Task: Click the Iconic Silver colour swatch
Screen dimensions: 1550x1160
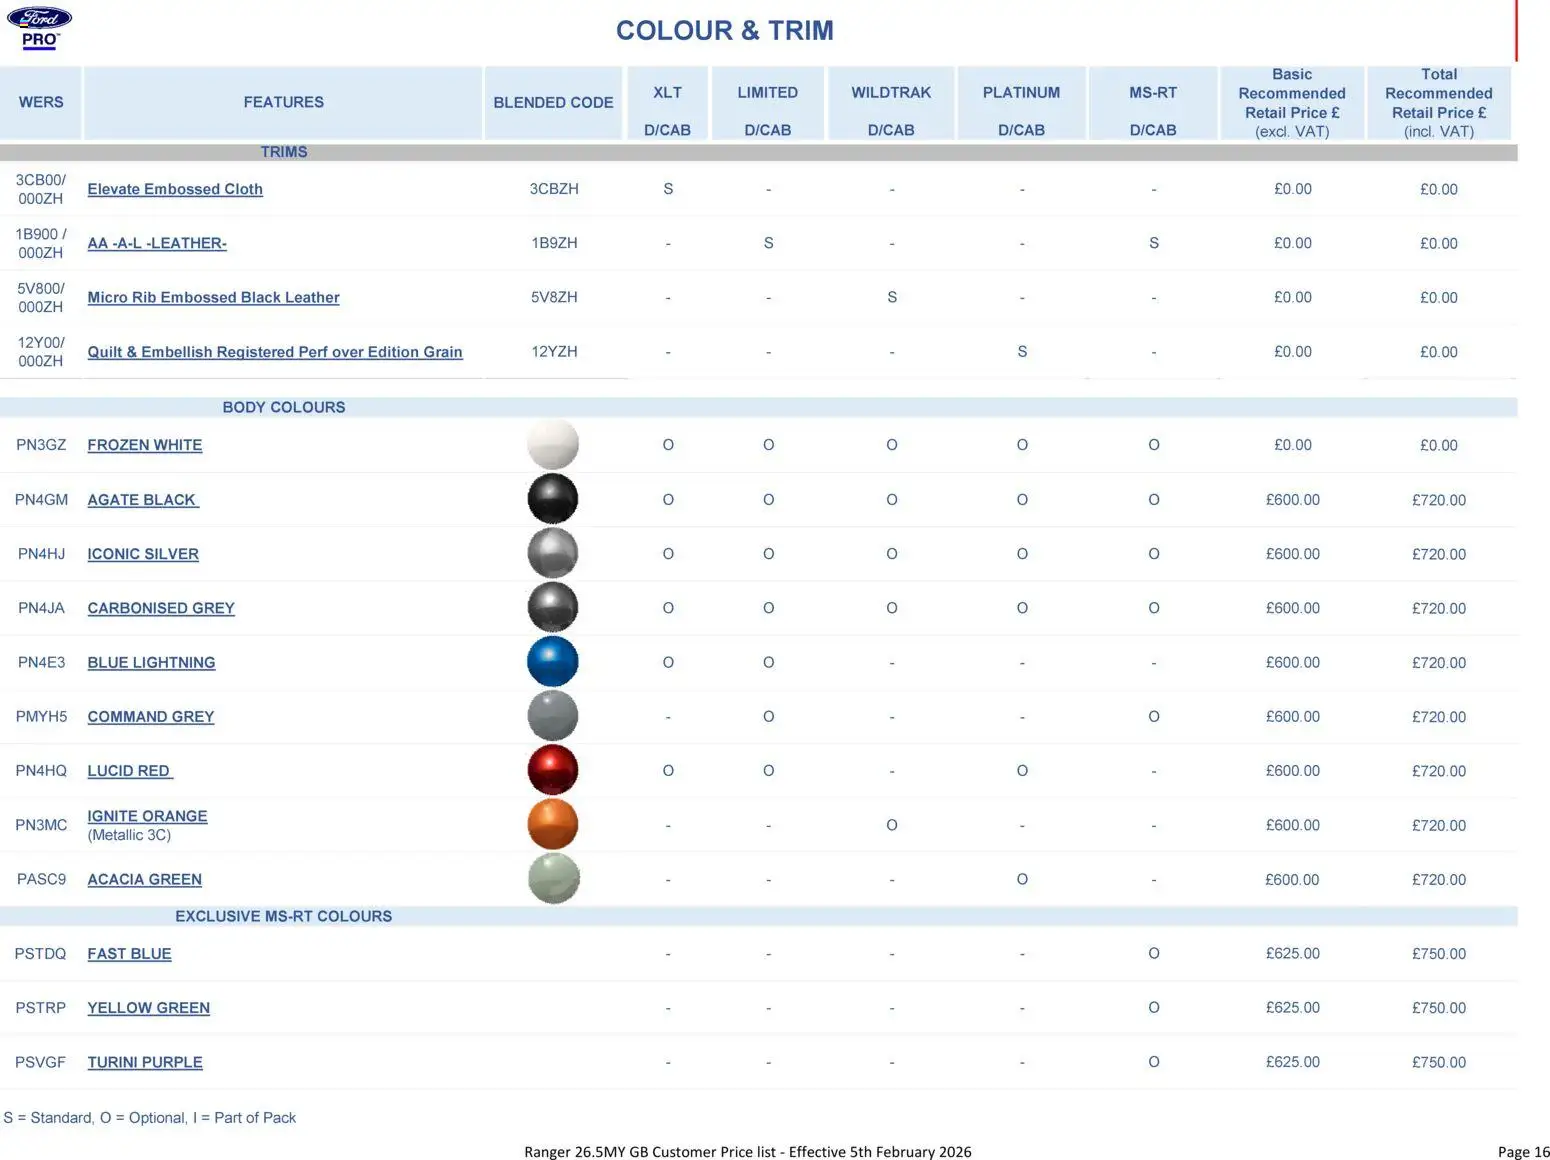Action: (x=553, y=553)
